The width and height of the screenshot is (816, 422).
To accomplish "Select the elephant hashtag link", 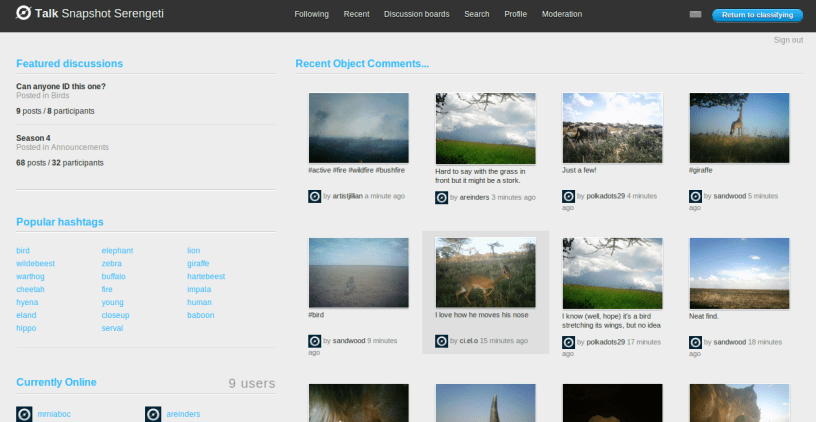I will click(117, 250).
